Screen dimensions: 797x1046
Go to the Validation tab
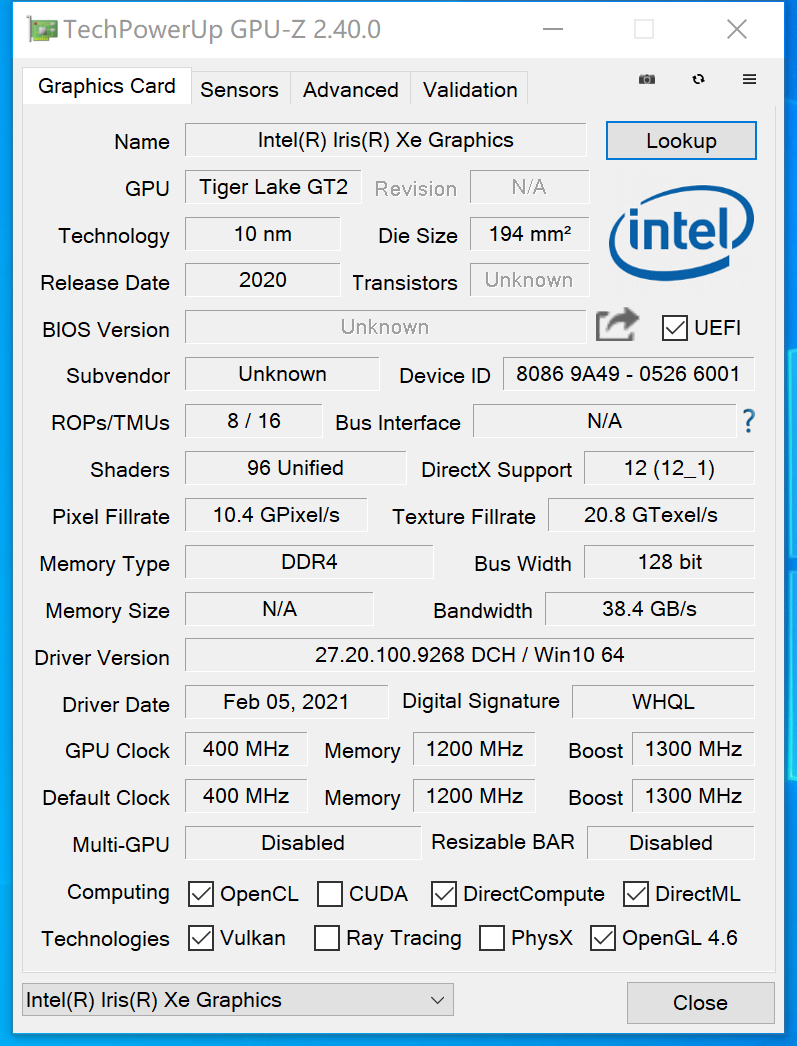click(470, 89)
